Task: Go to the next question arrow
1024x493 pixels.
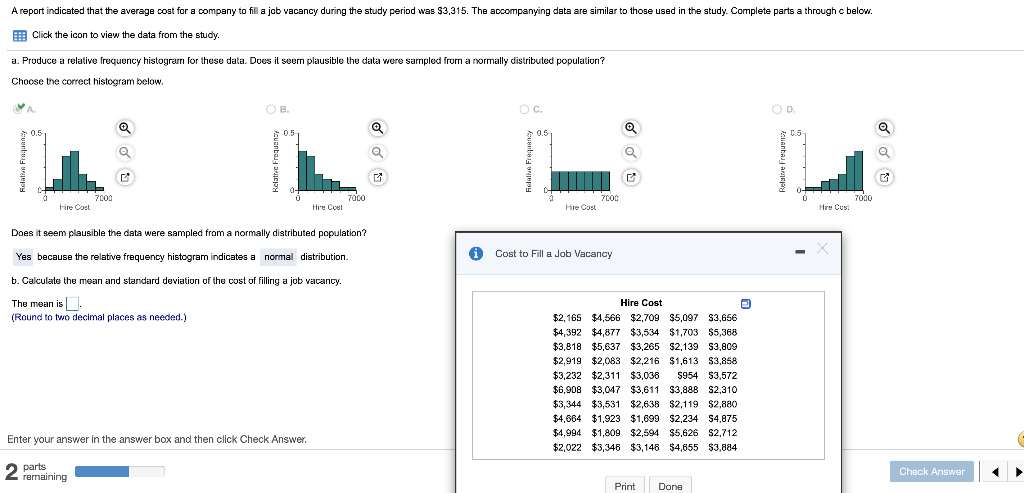Action: coord(1017,471)
